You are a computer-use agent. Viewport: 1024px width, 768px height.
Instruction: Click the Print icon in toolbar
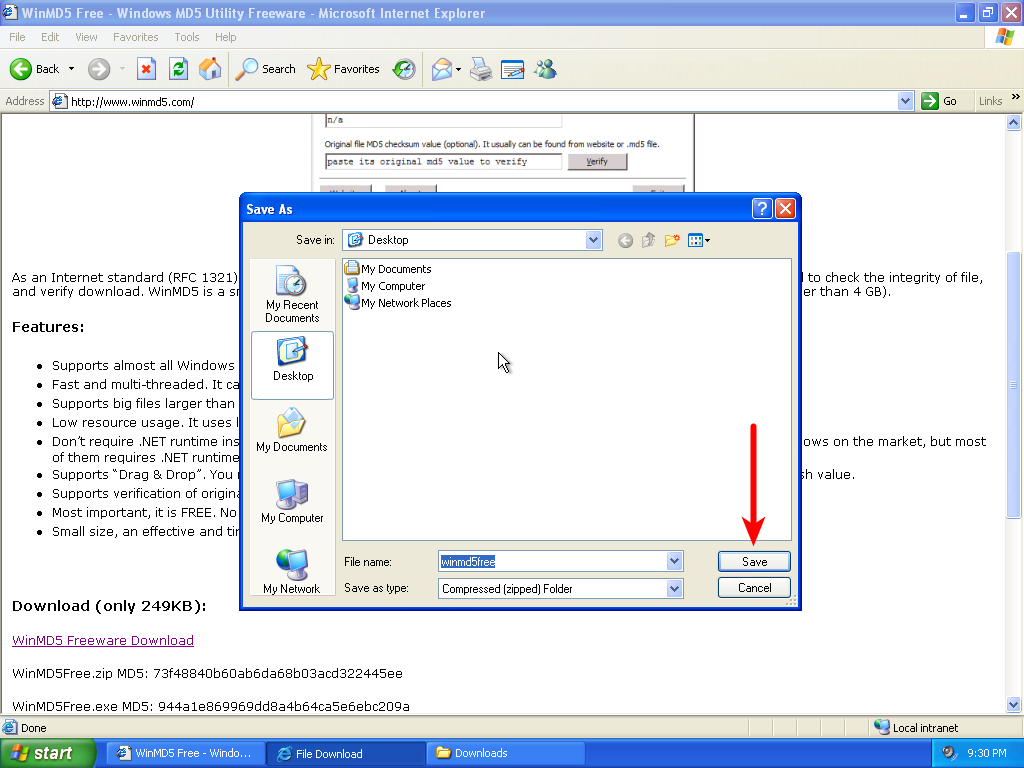pyautogui.click(x=481, y=69)
